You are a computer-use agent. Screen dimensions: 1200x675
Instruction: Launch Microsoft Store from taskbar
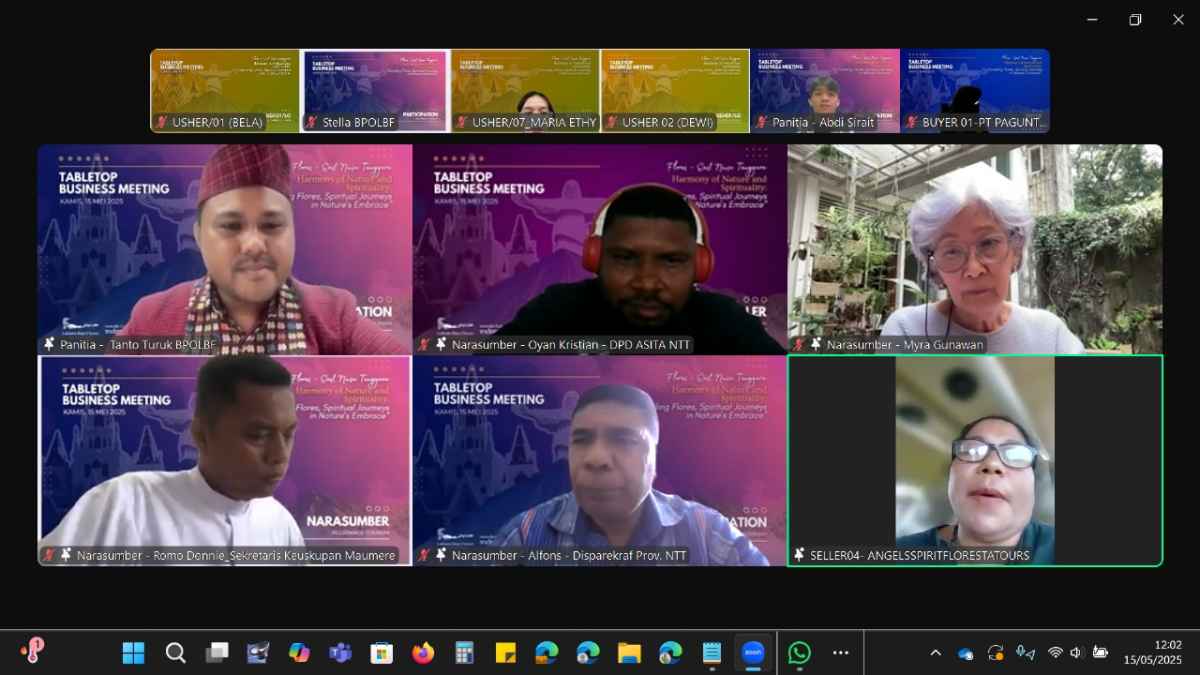pyautogui.click(x=382, y=653)
